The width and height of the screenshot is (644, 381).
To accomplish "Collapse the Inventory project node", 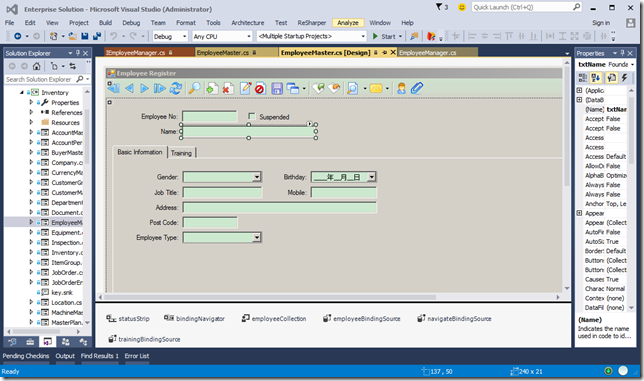I will pyautogui.click(x=22, y=92).
